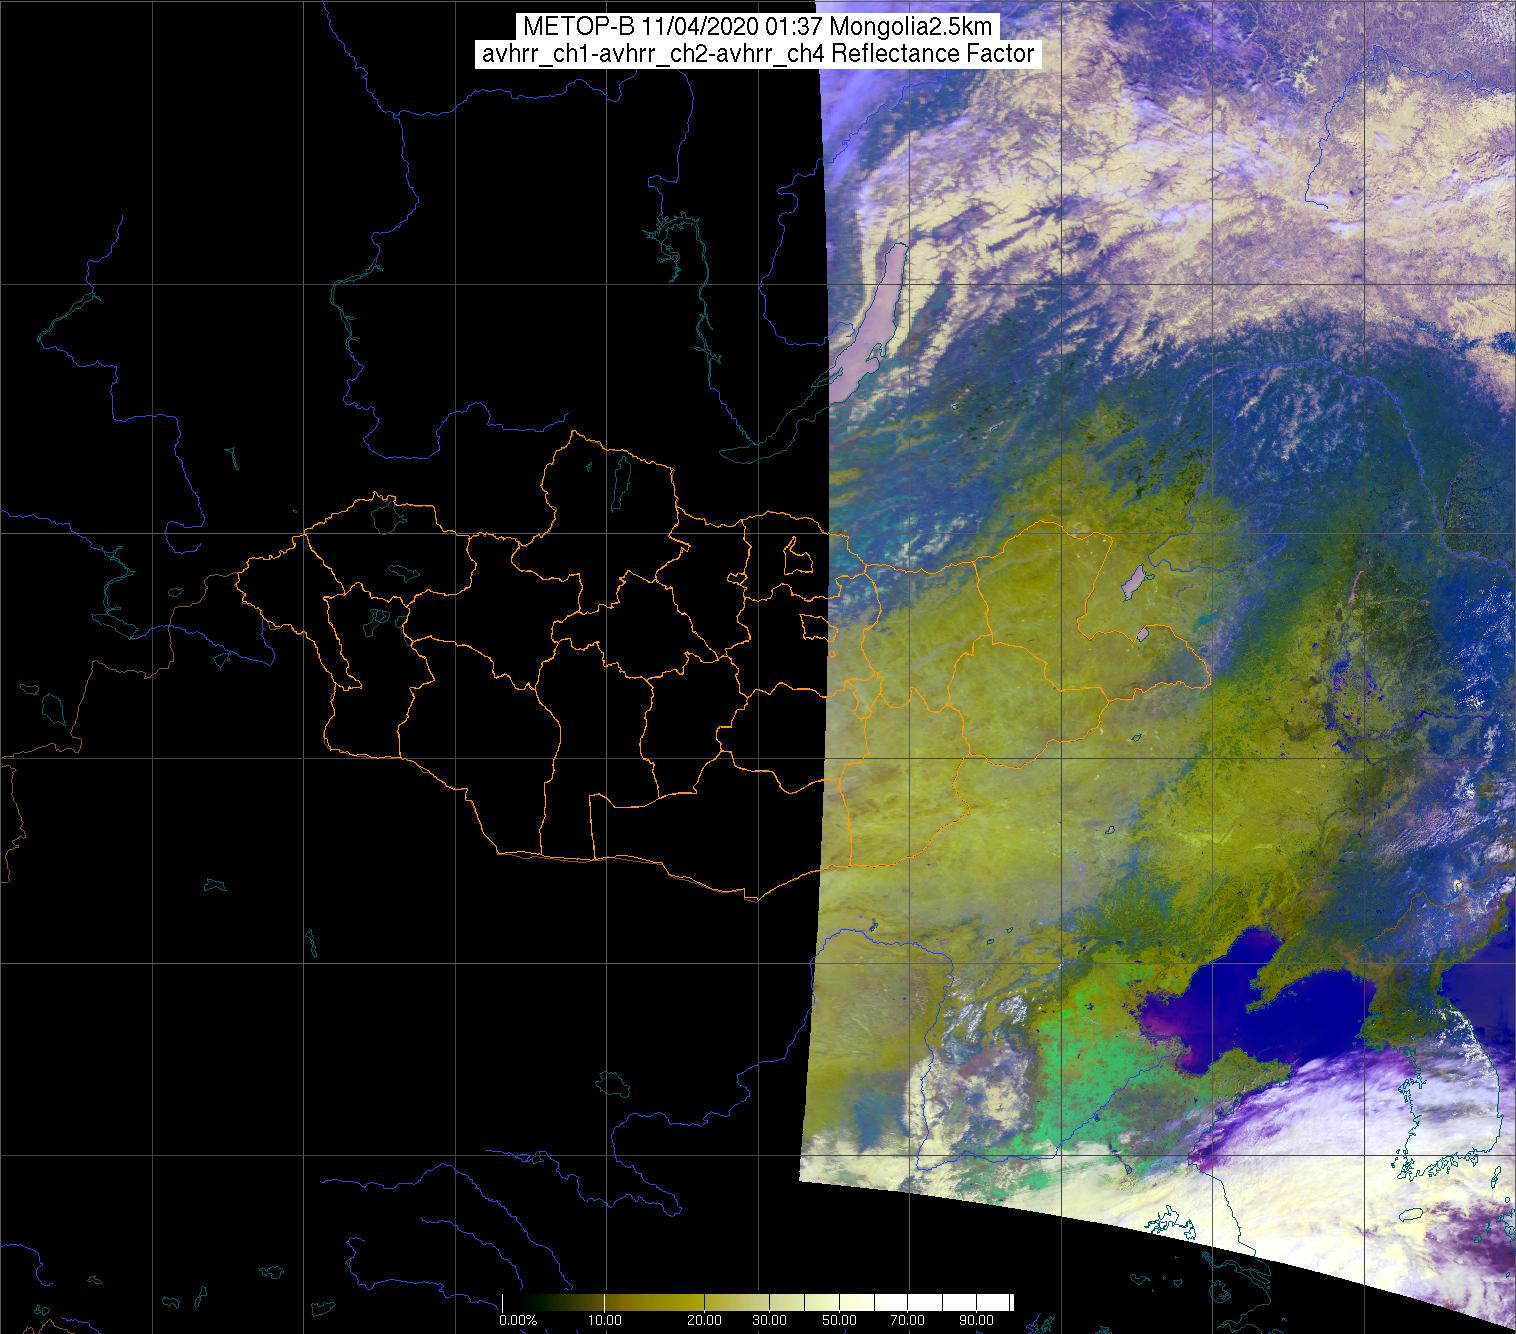
Task: Click the "30.00" colorbar label
Action: click(x=772, y=1320)
